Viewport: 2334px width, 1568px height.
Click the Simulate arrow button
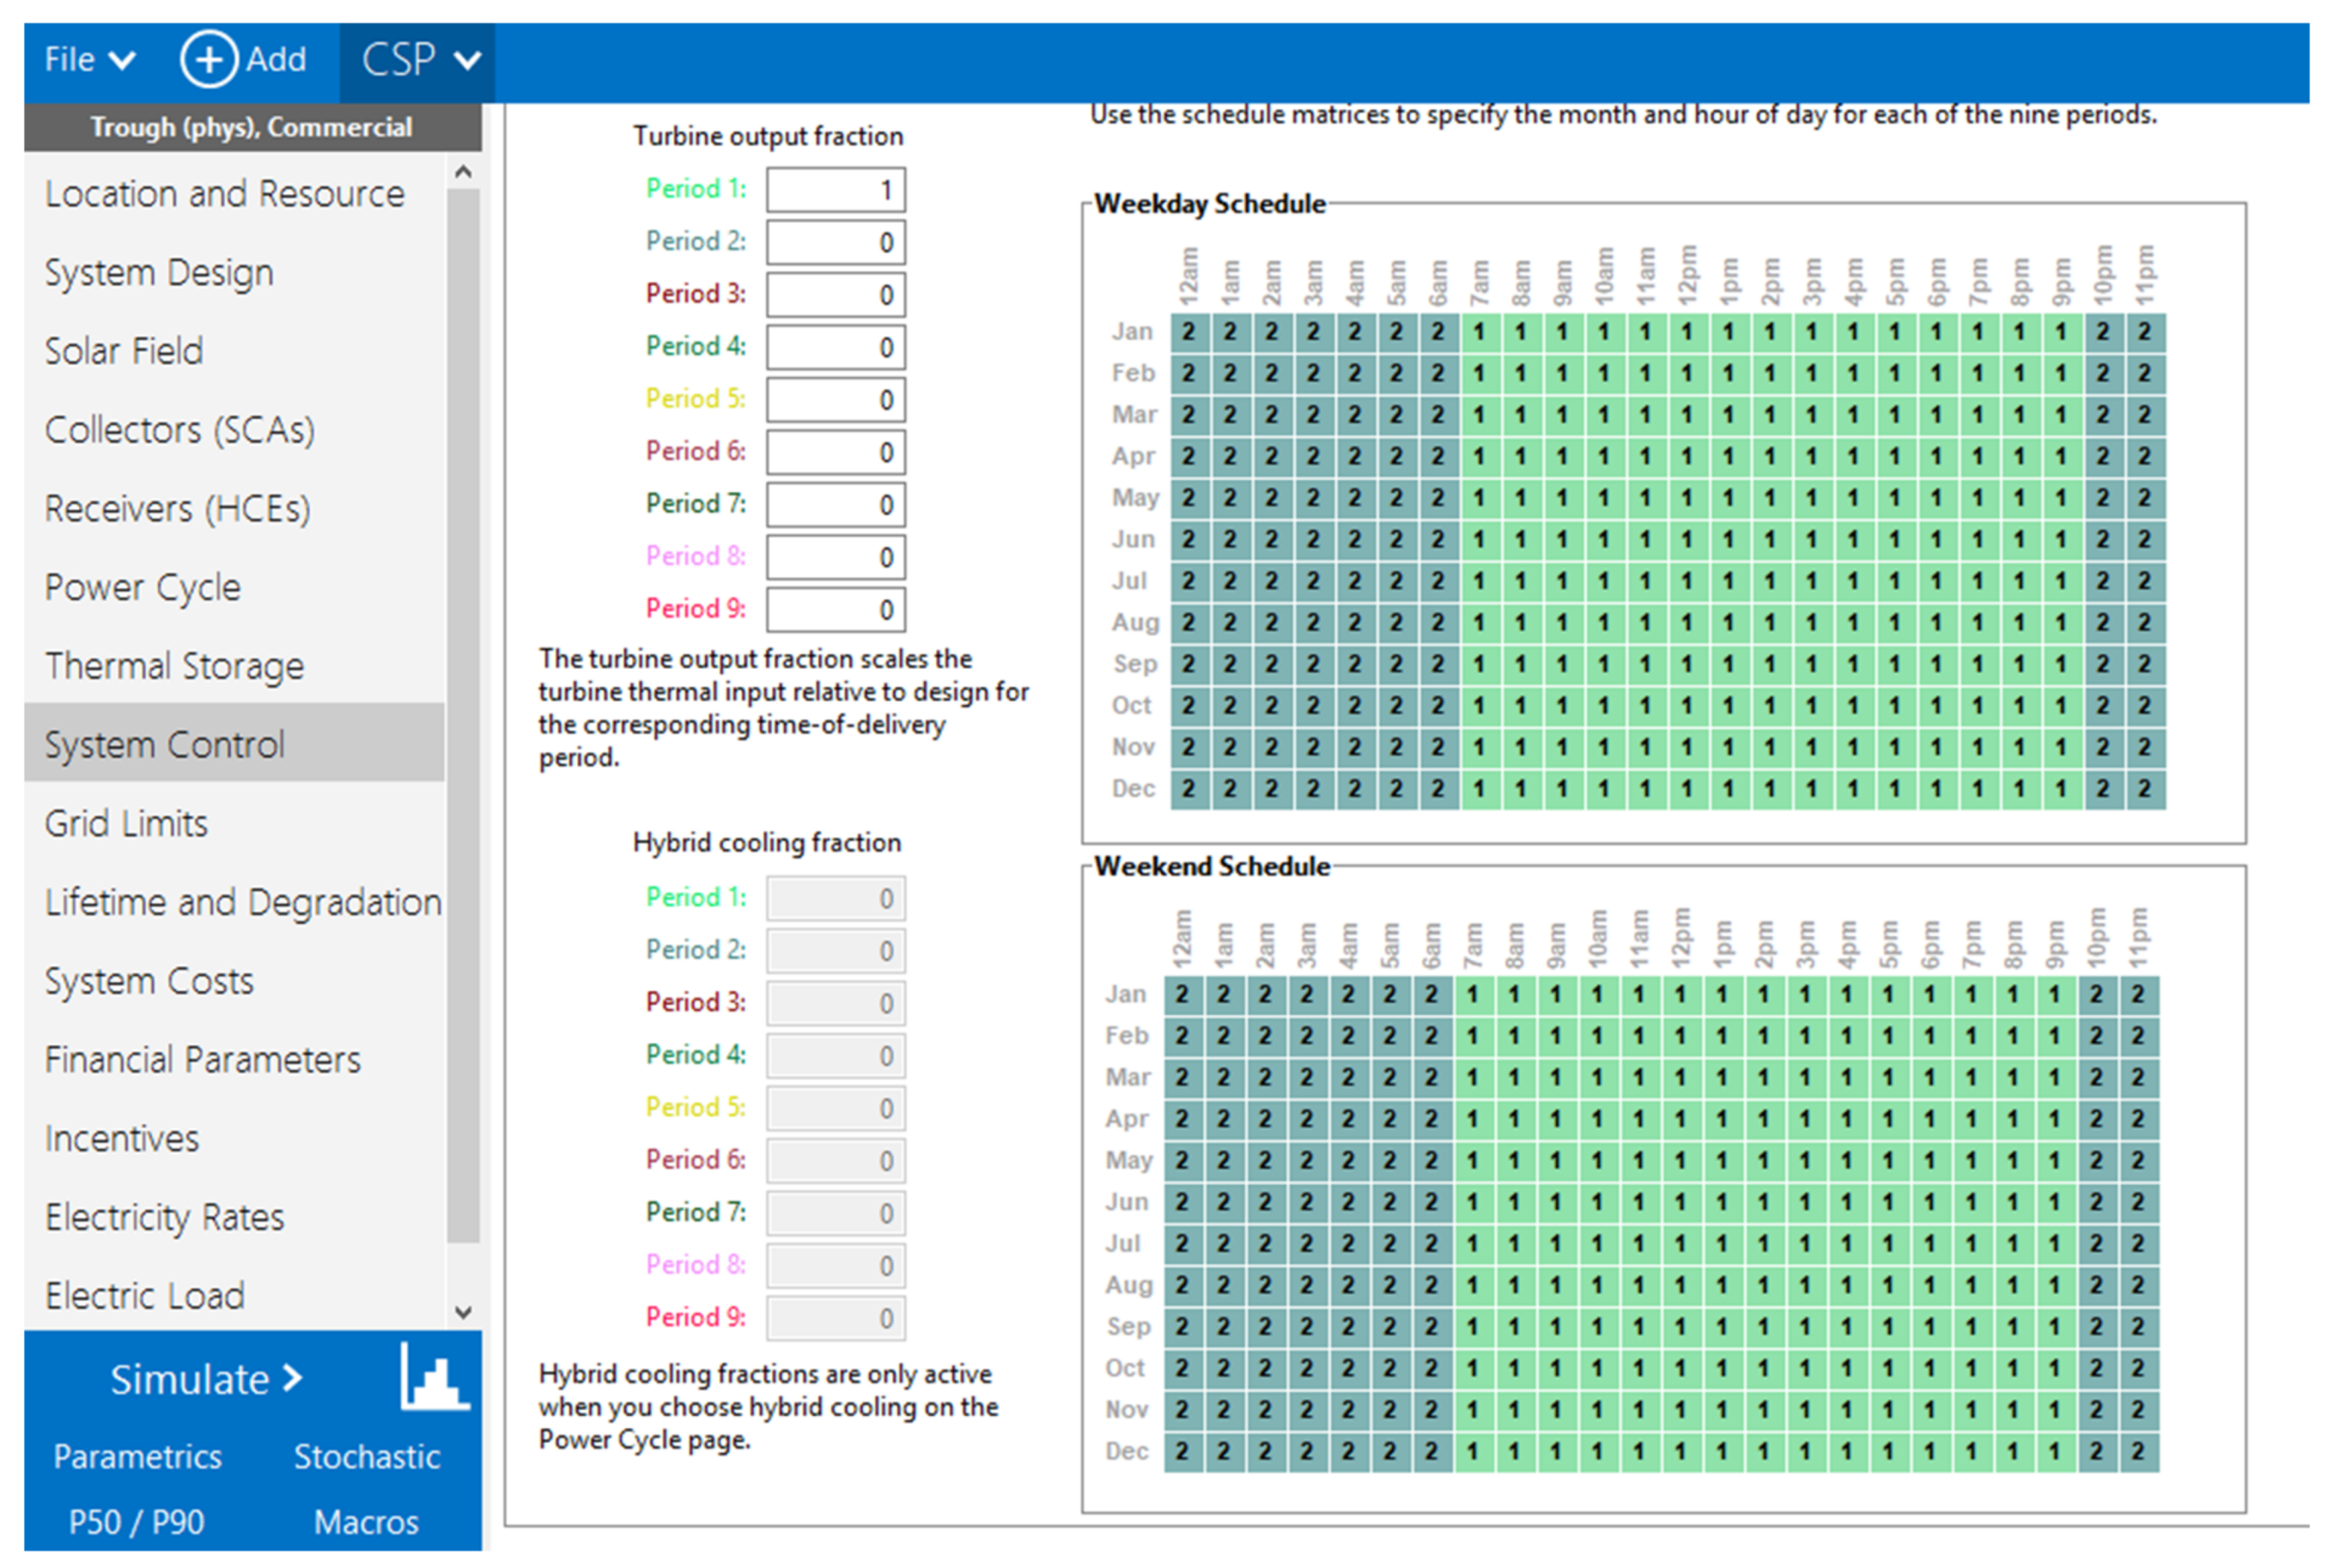[206, 1380]
